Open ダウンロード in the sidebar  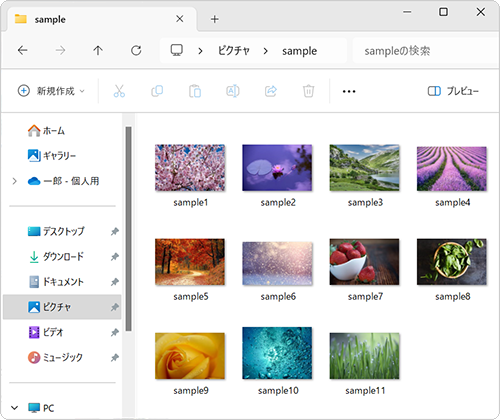pos(56,256)
